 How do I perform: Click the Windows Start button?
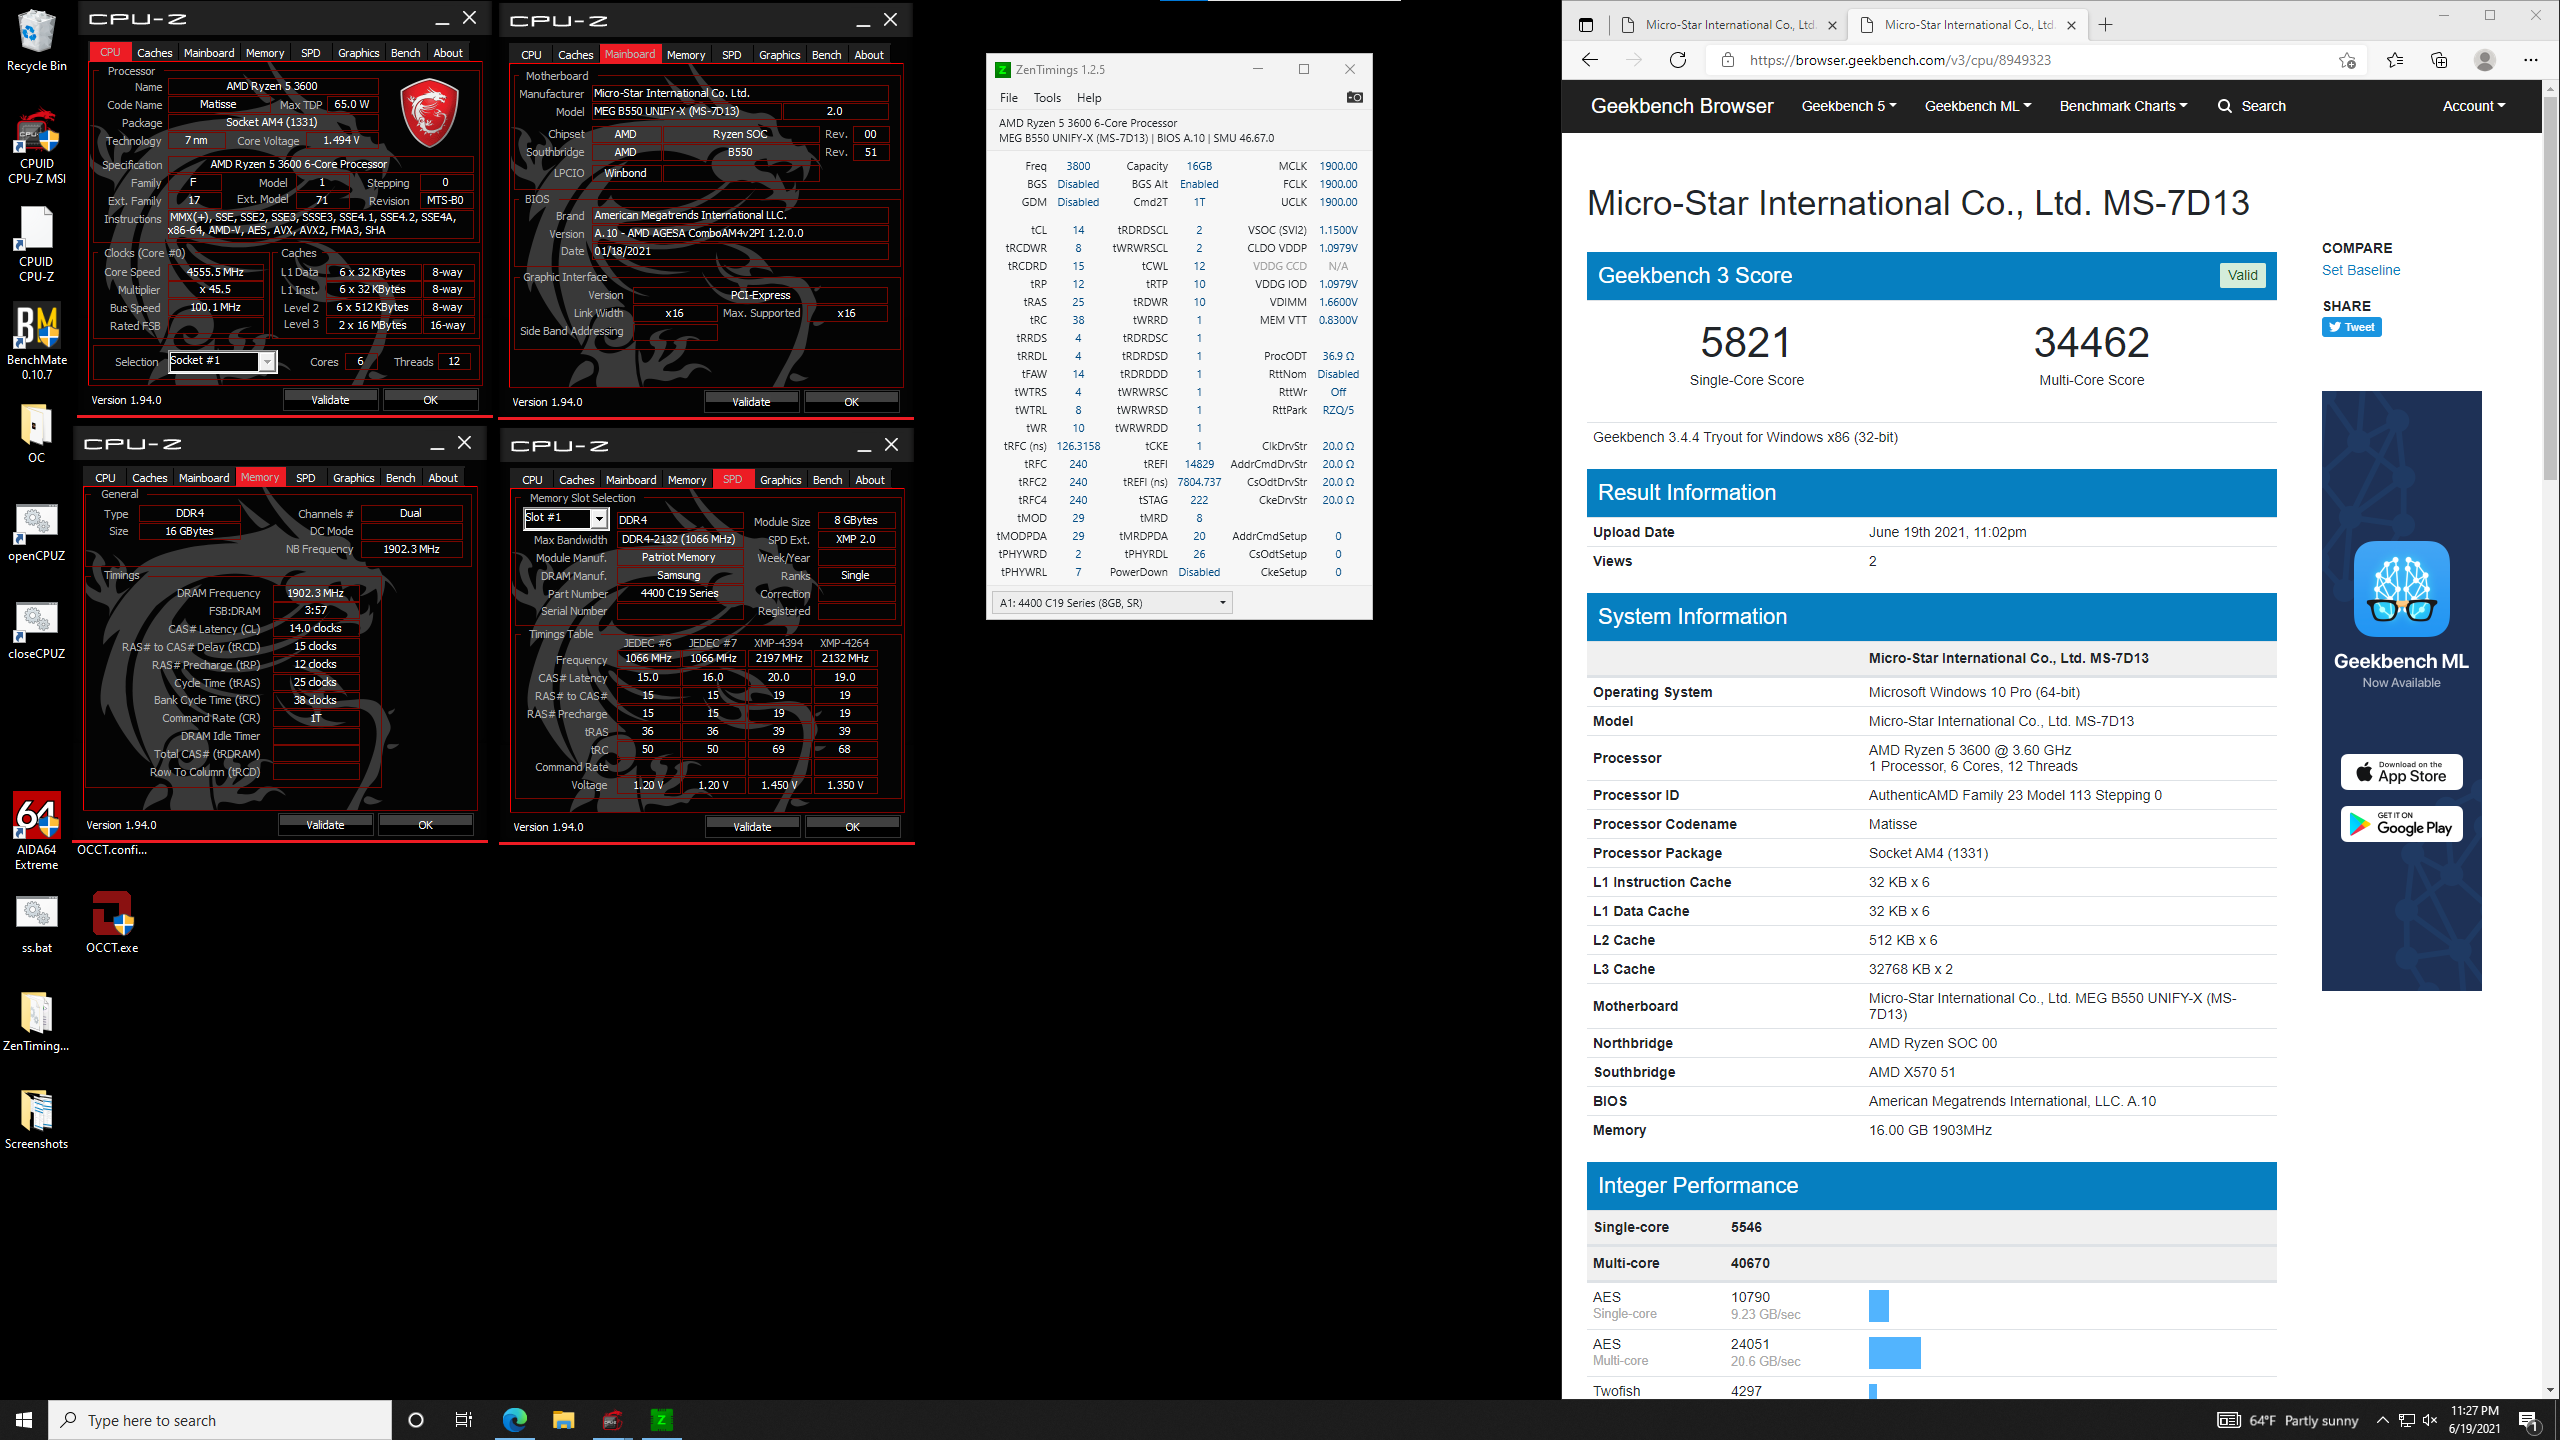[x=24, y=1420]
